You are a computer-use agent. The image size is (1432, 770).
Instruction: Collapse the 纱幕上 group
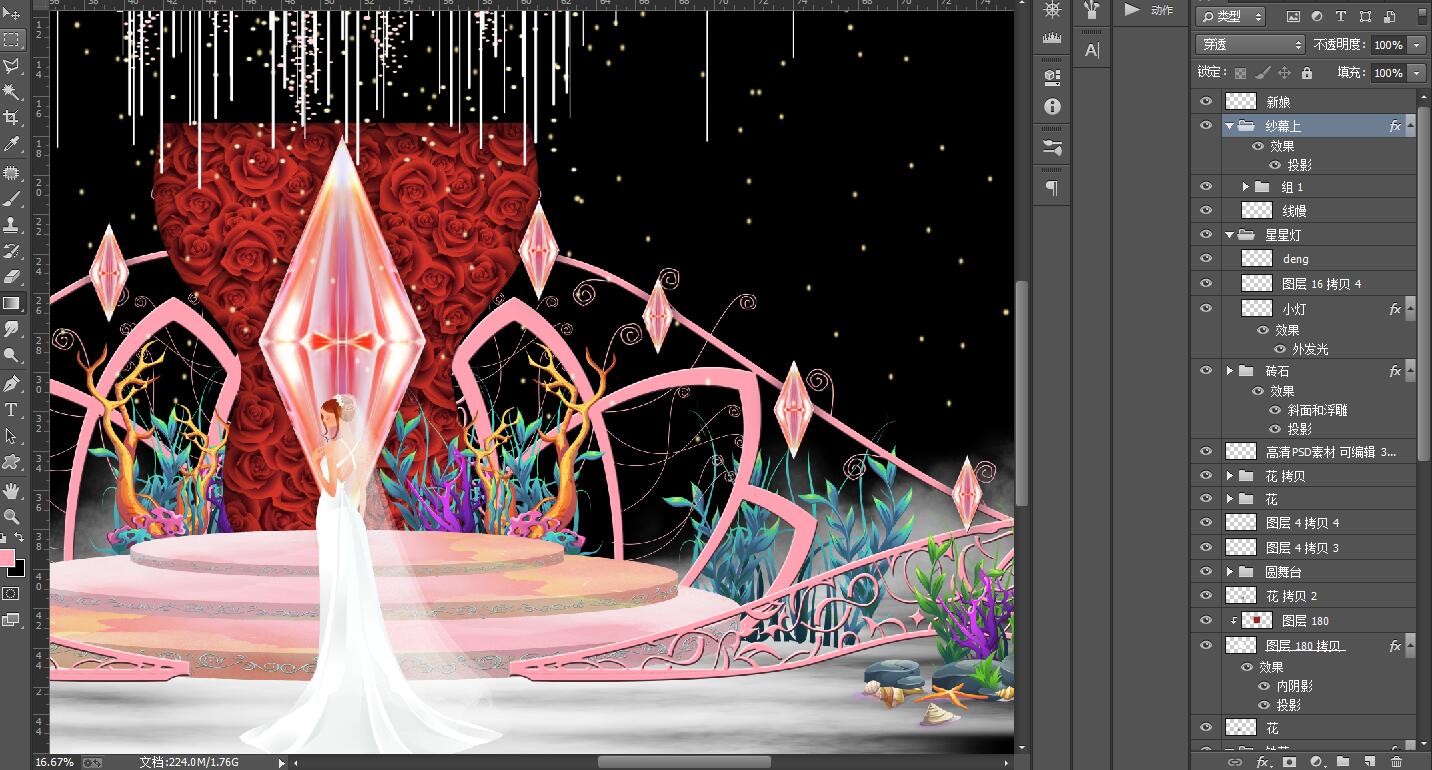(1229, 126)
